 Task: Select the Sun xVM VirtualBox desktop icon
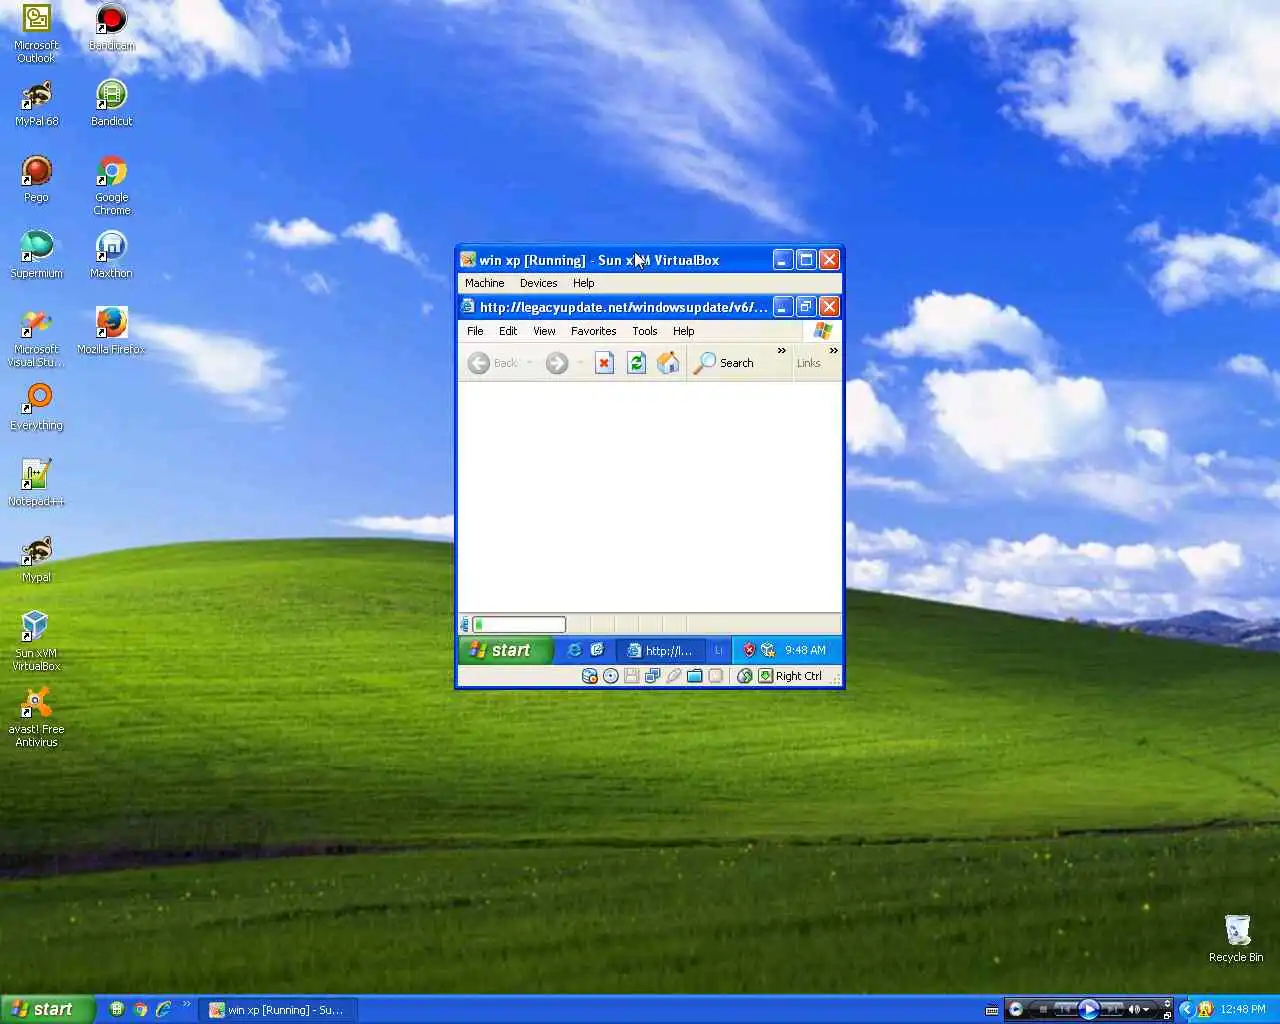click(x=36, y=641)
